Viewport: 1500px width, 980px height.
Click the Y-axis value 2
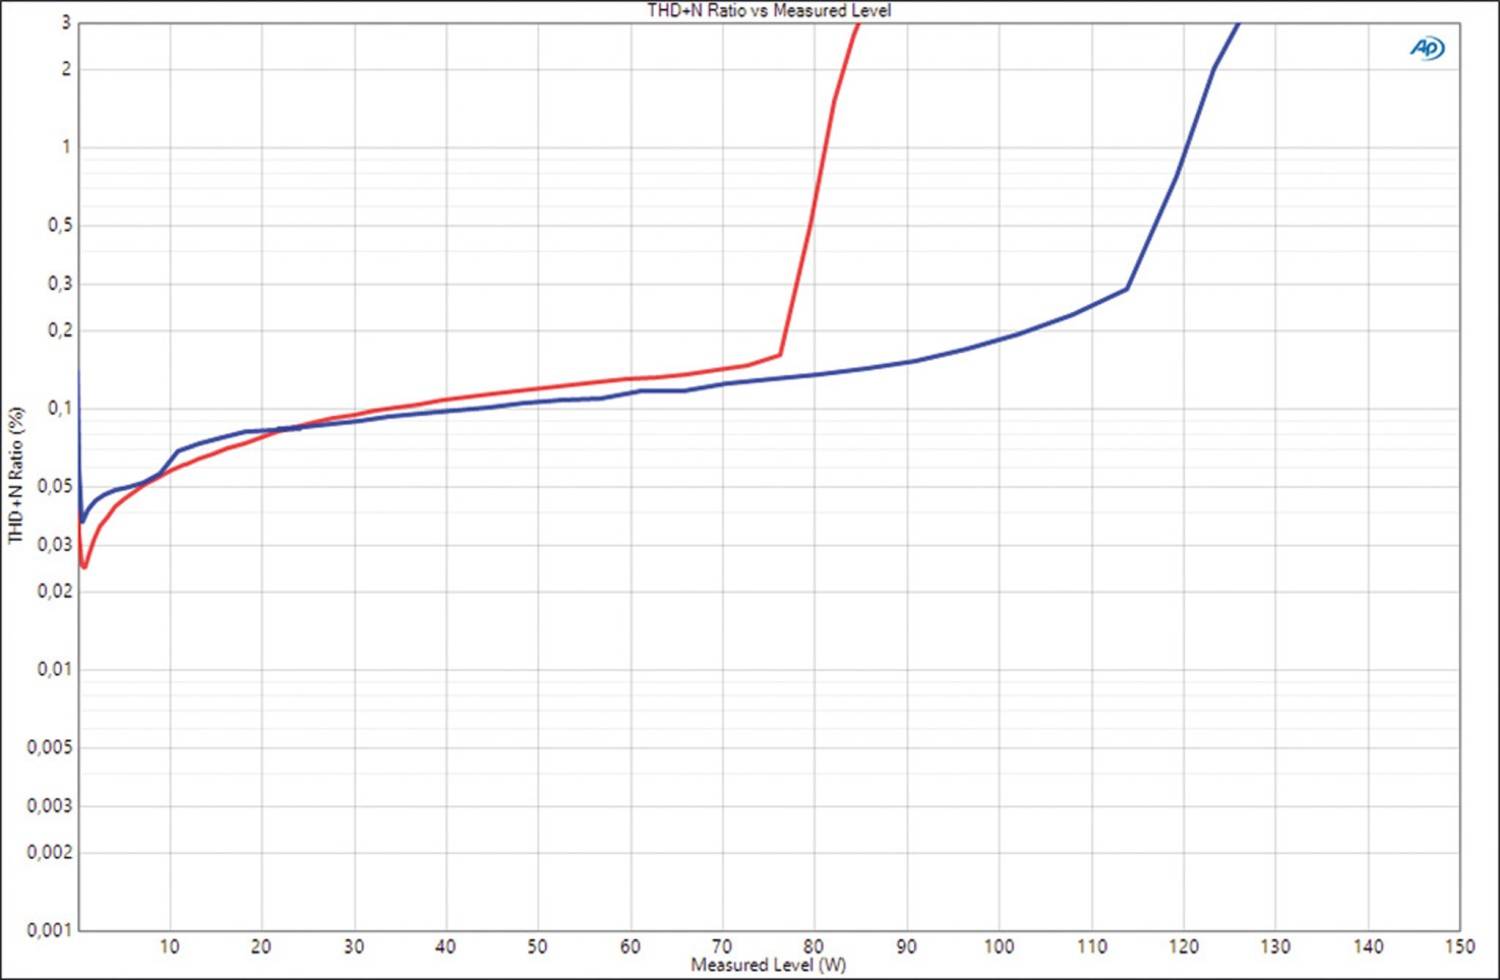coord(66,69)
